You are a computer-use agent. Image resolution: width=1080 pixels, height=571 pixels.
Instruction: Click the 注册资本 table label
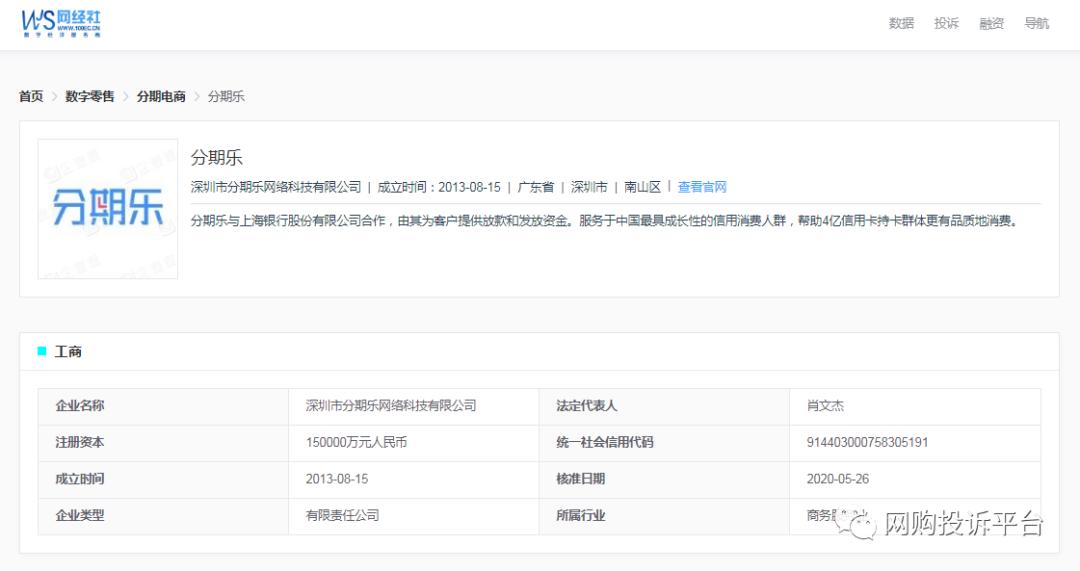coord(80,442)
